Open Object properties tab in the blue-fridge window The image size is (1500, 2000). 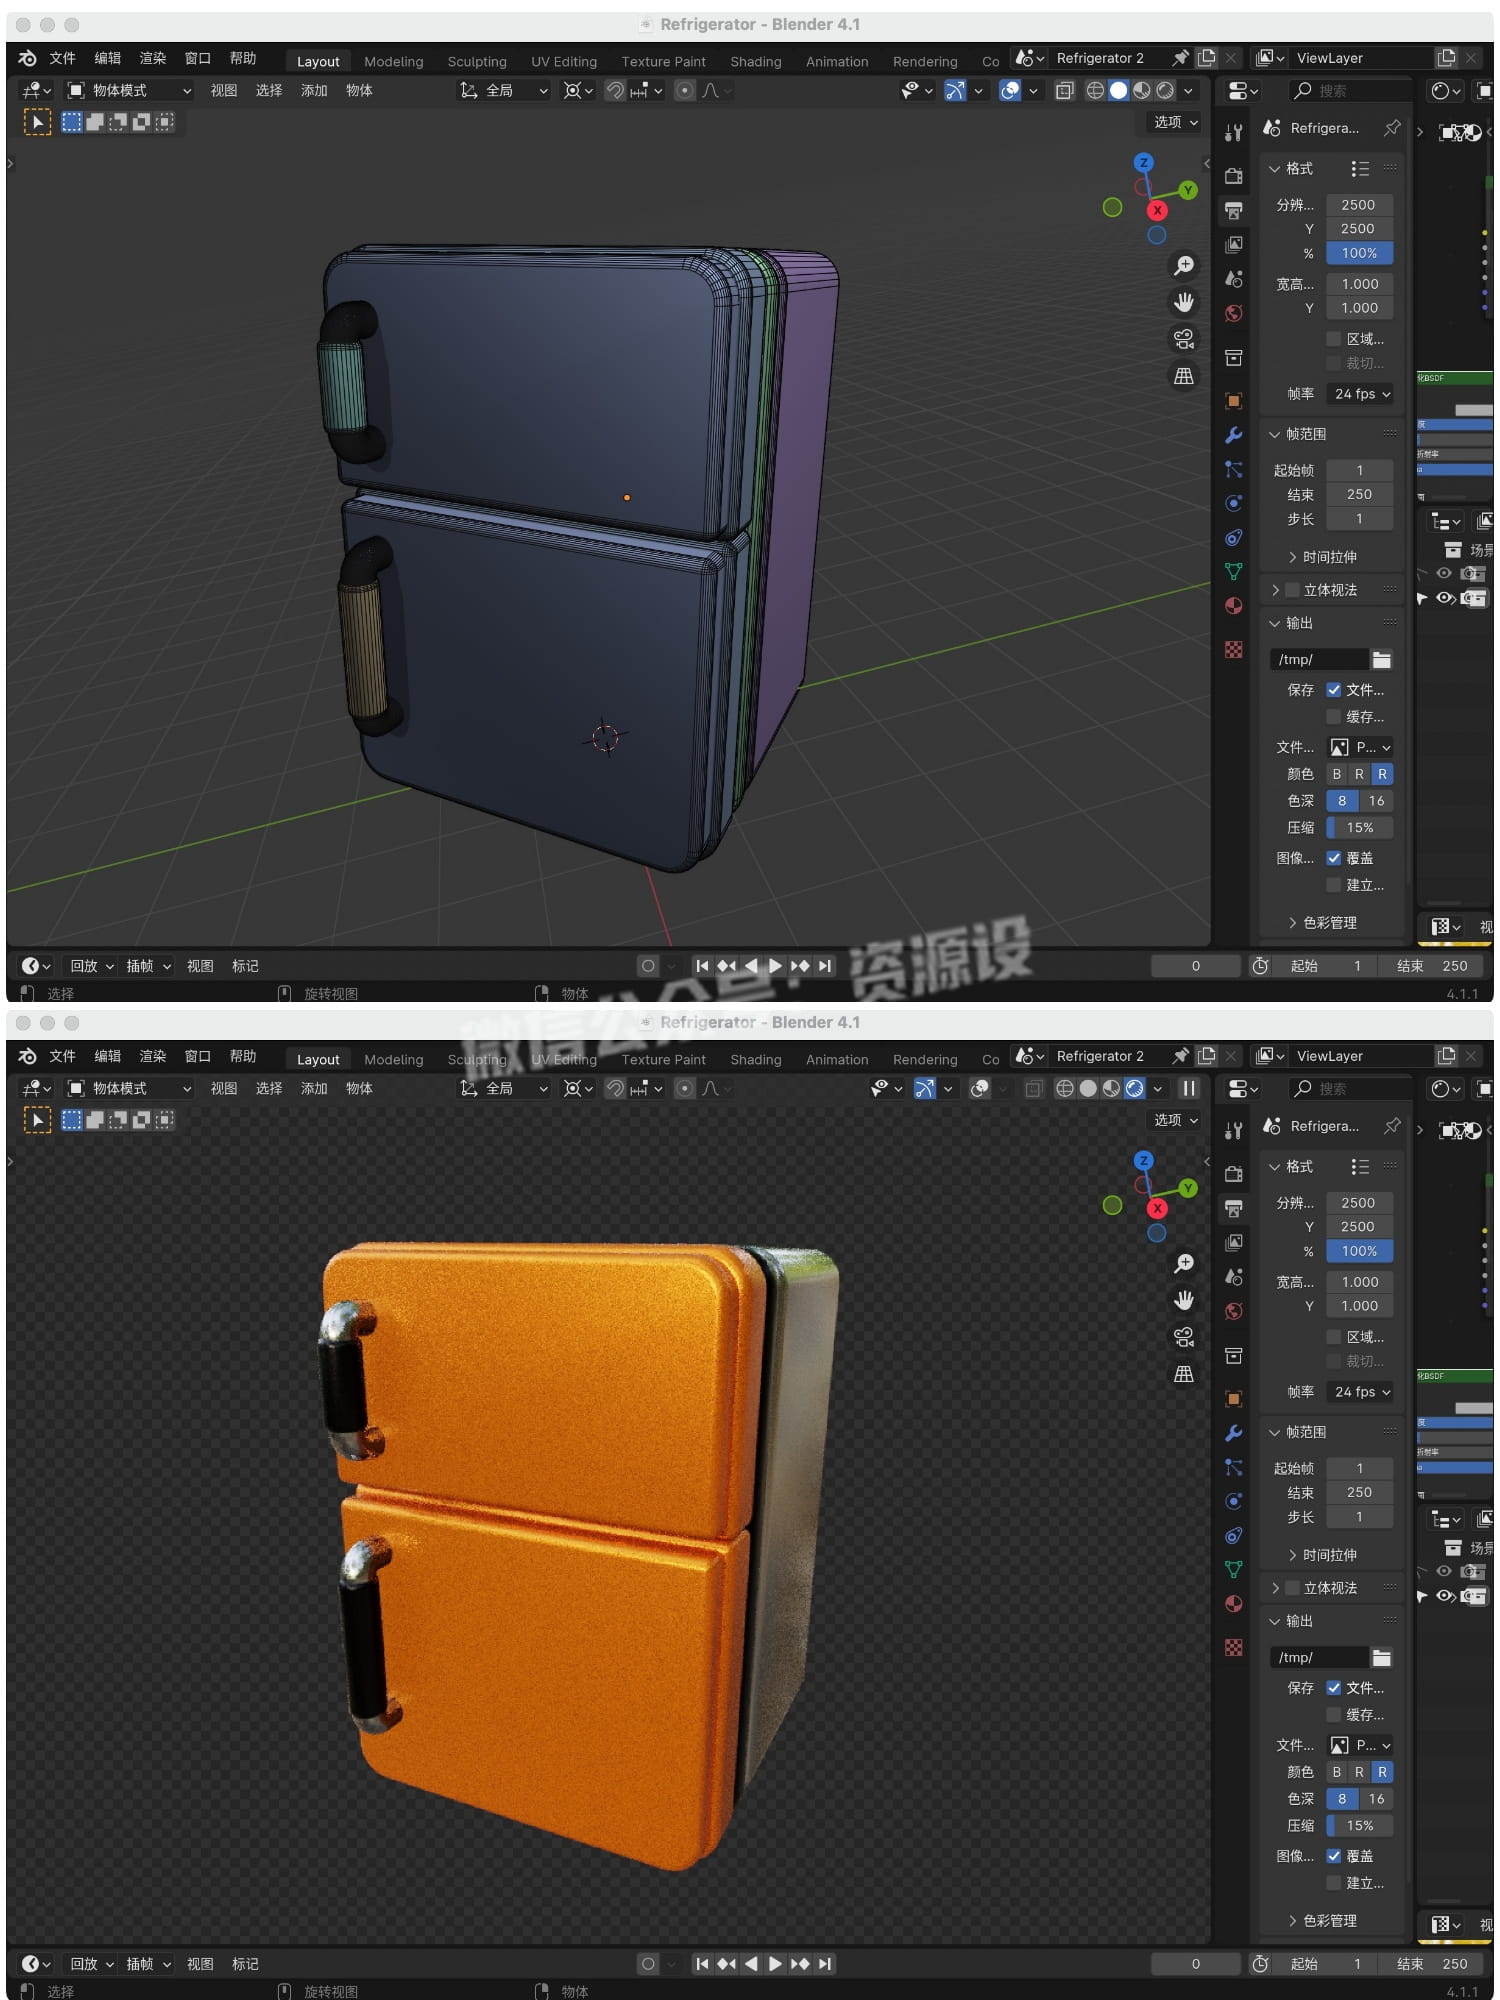point(1234,401)
